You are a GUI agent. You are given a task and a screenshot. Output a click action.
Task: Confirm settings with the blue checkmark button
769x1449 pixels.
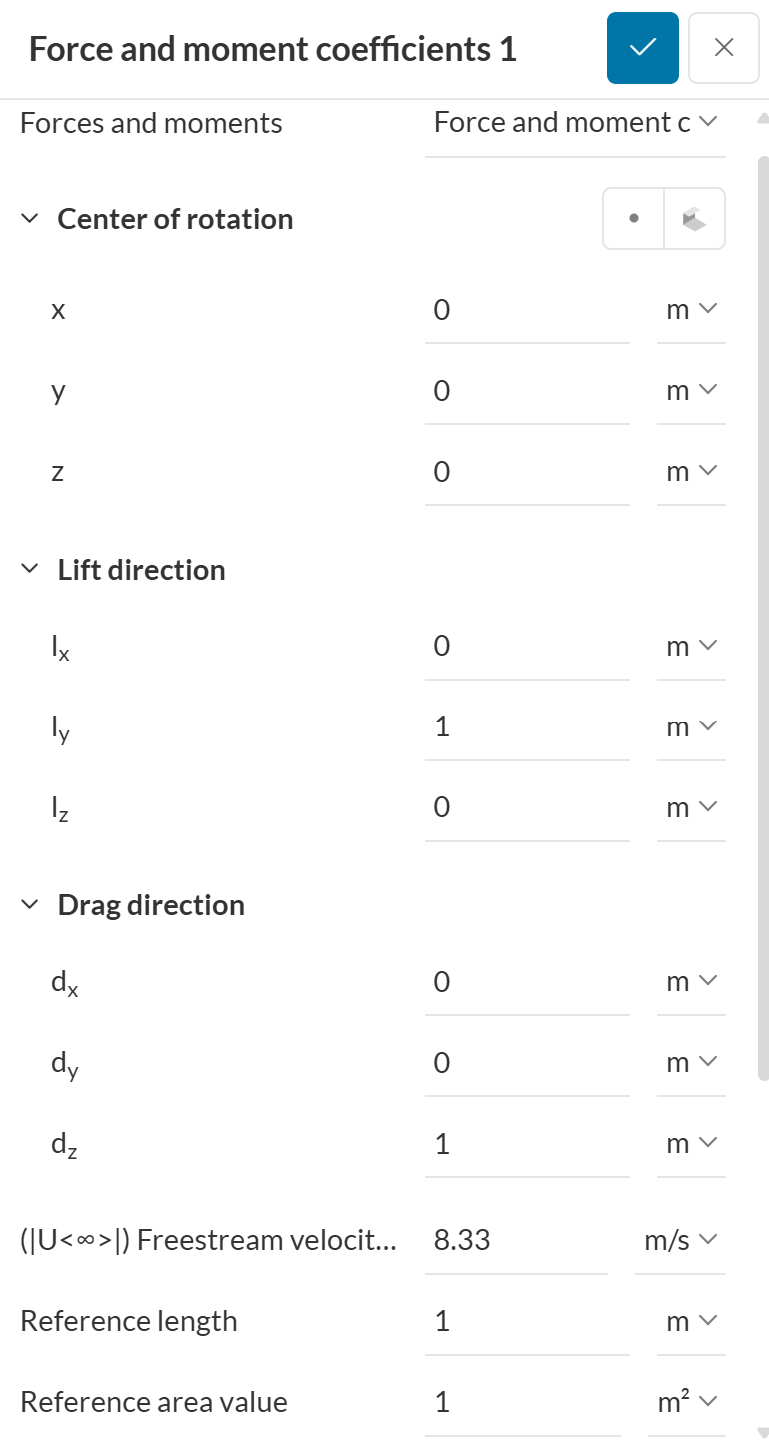pos(642,48)
